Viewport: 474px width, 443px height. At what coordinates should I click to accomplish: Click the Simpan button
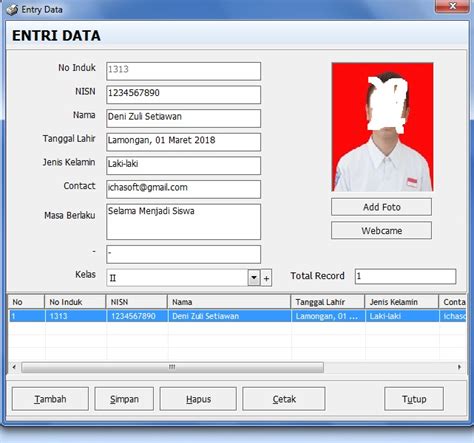coord(124,399)
